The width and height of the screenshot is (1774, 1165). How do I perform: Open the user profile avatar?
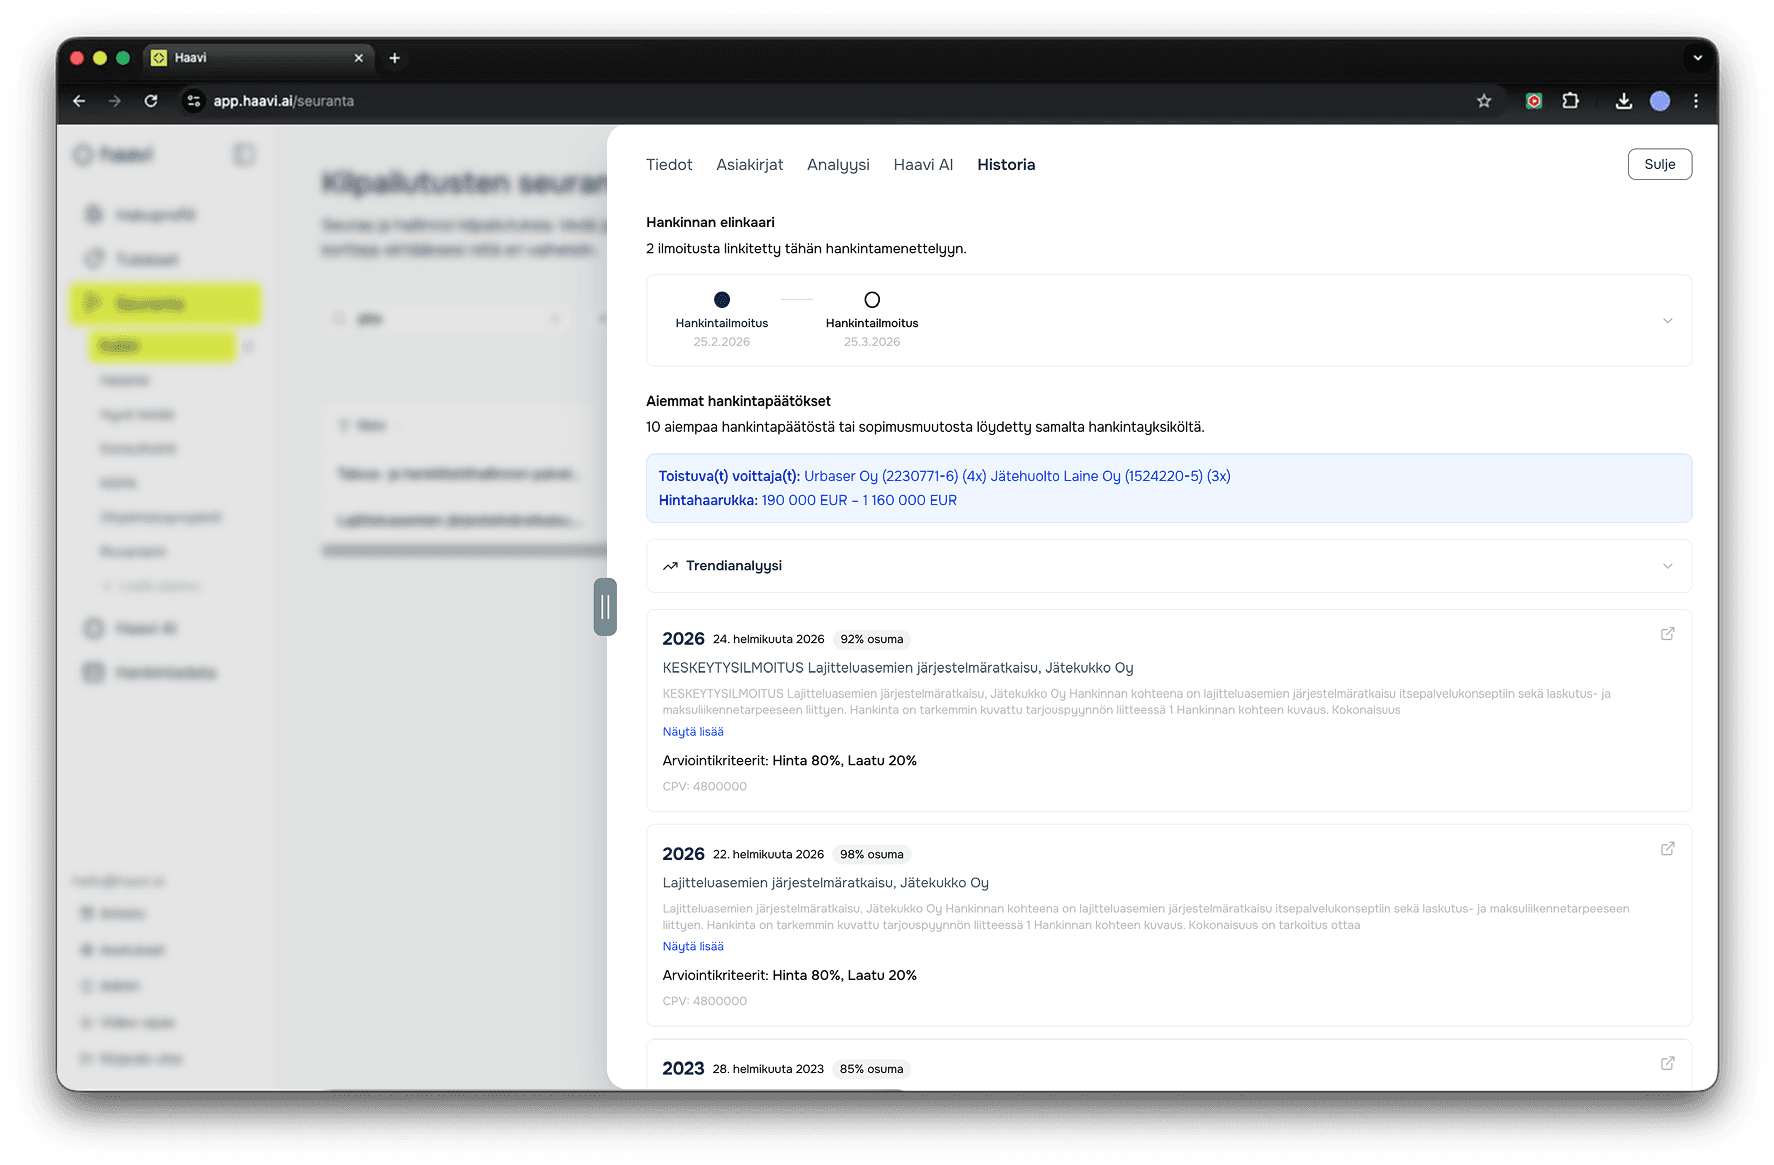(1660, 101)
